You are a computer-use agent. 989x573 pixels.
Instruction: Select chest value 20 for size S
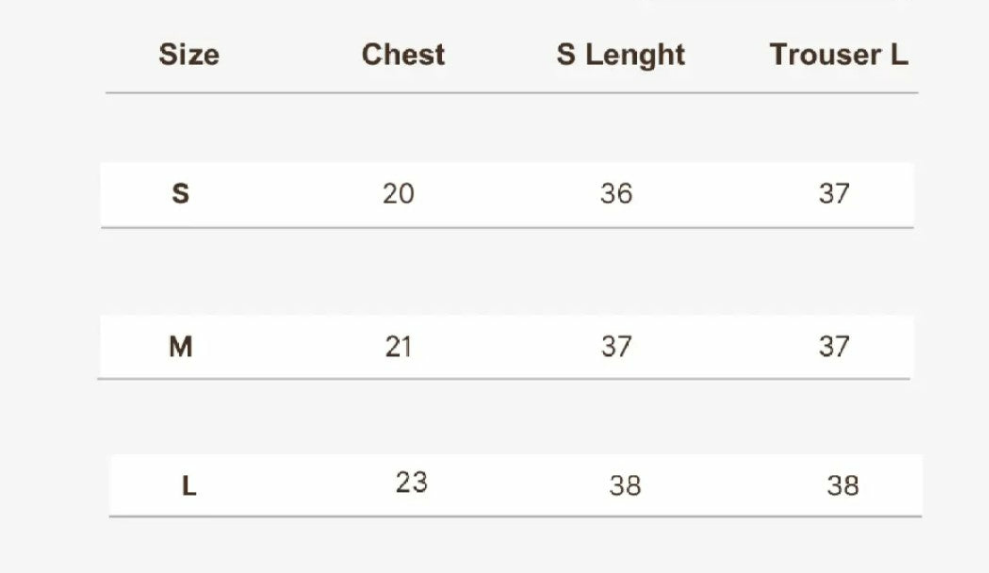click(x=398, y=193)
